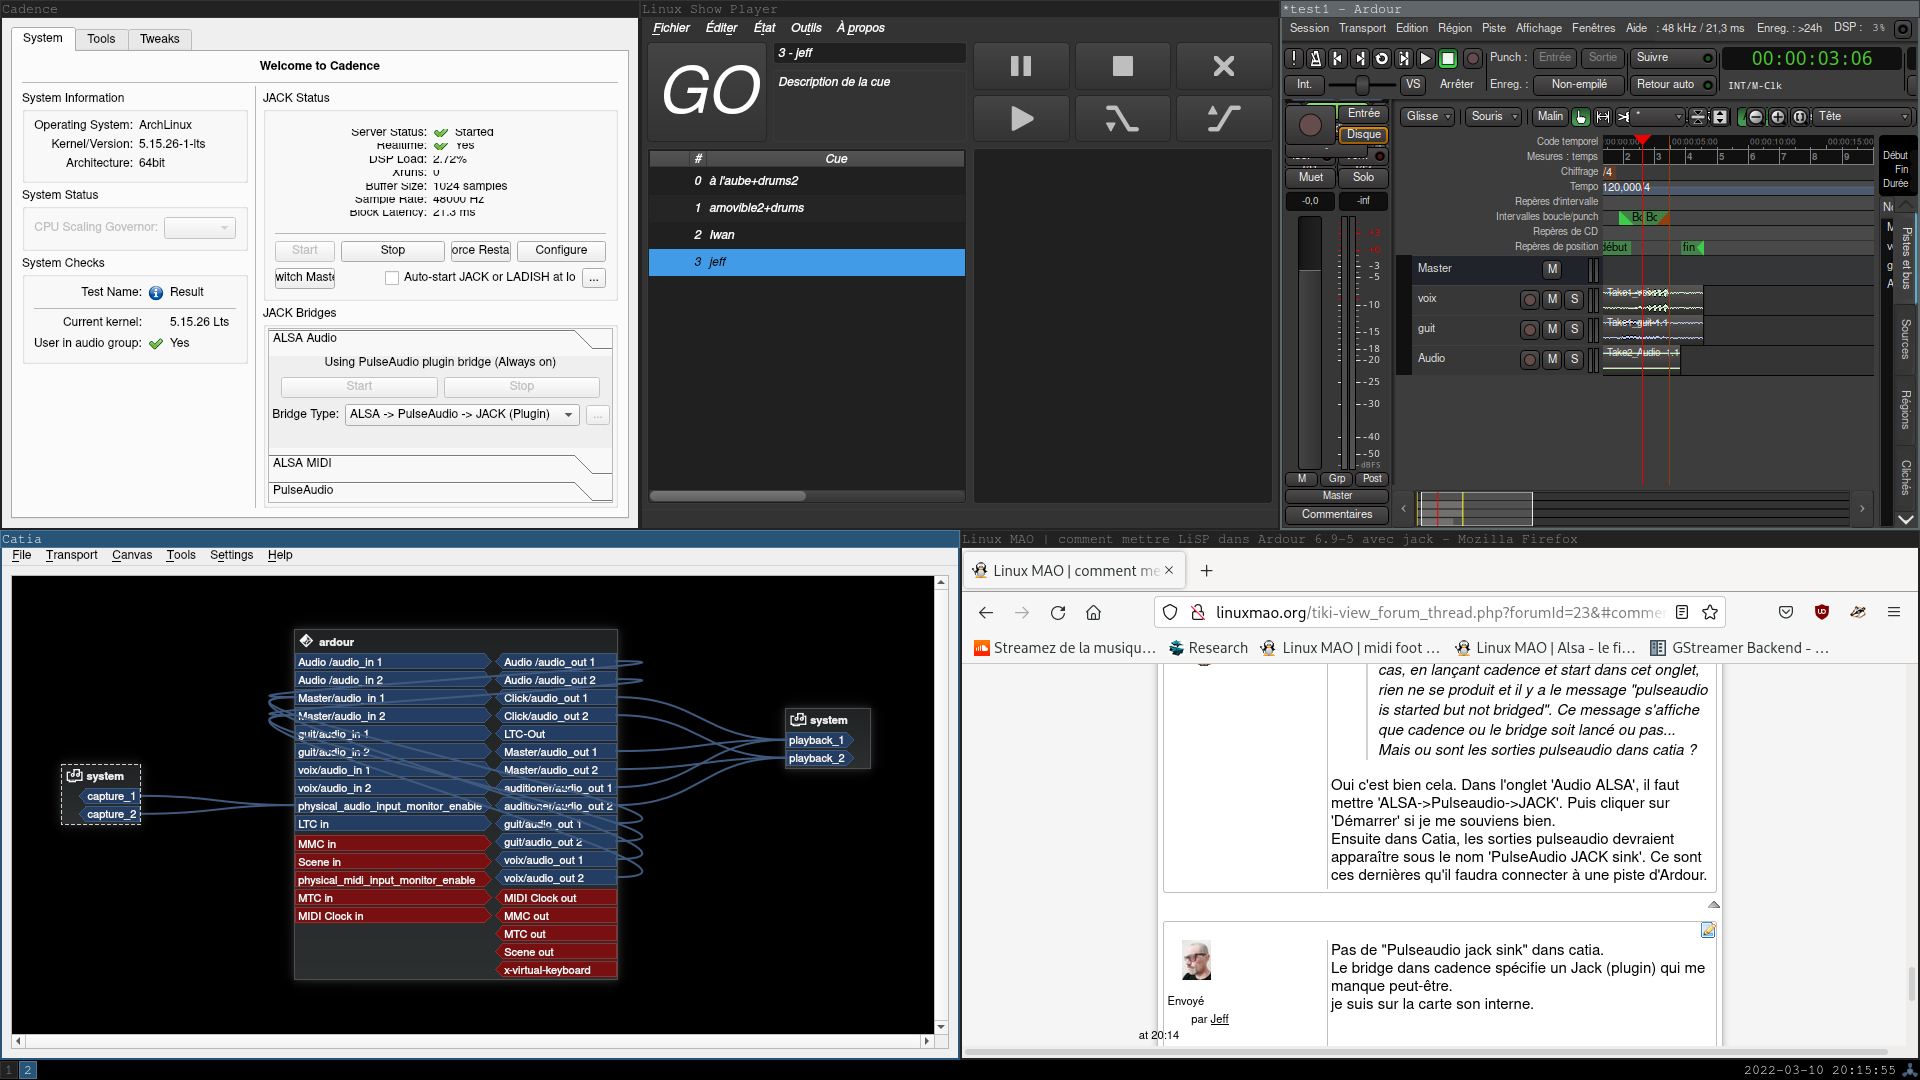The width and height of the screenshot is (1920, 1080).
Task: Enable Auto-start JACK or LADISH checkbox
Action: tap(392, 278)
